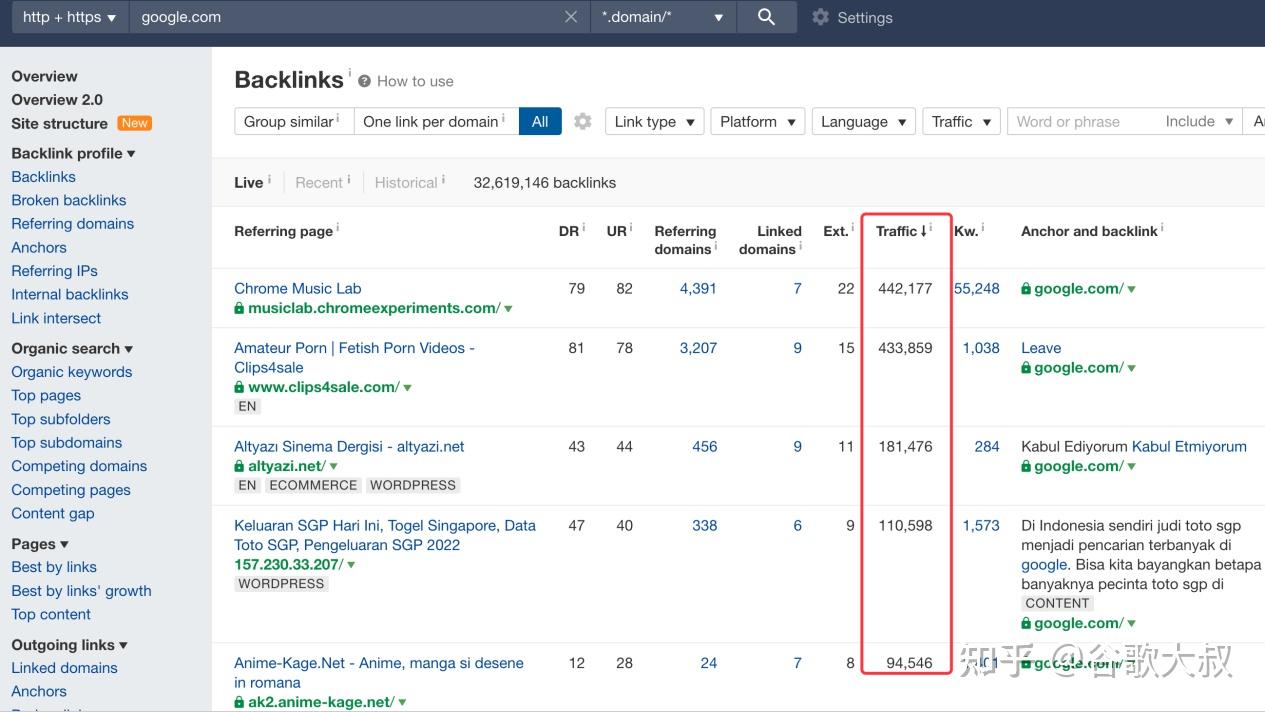This screenshot has height=712, width=1265.
Task: Expand the Link type filter dropdown
Action: click(654, 121)
